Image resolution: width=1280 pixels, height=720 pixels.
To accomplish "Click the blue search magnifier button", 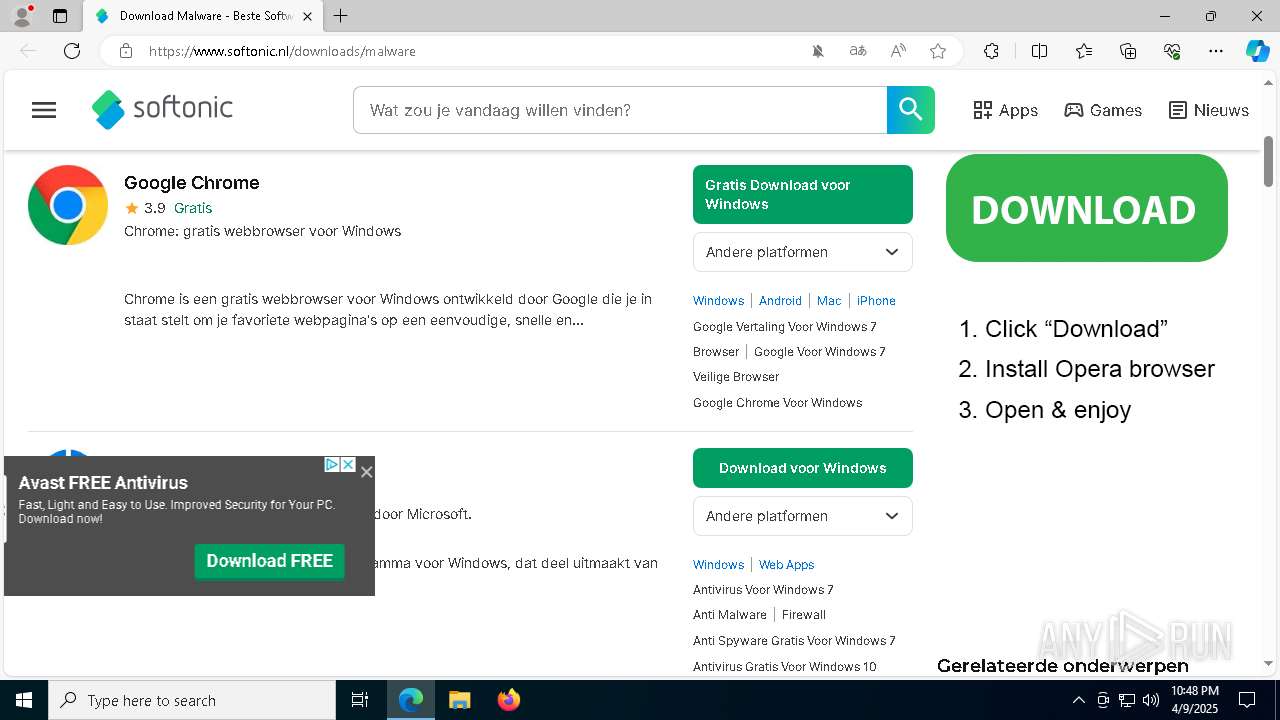I will point(911,110).
